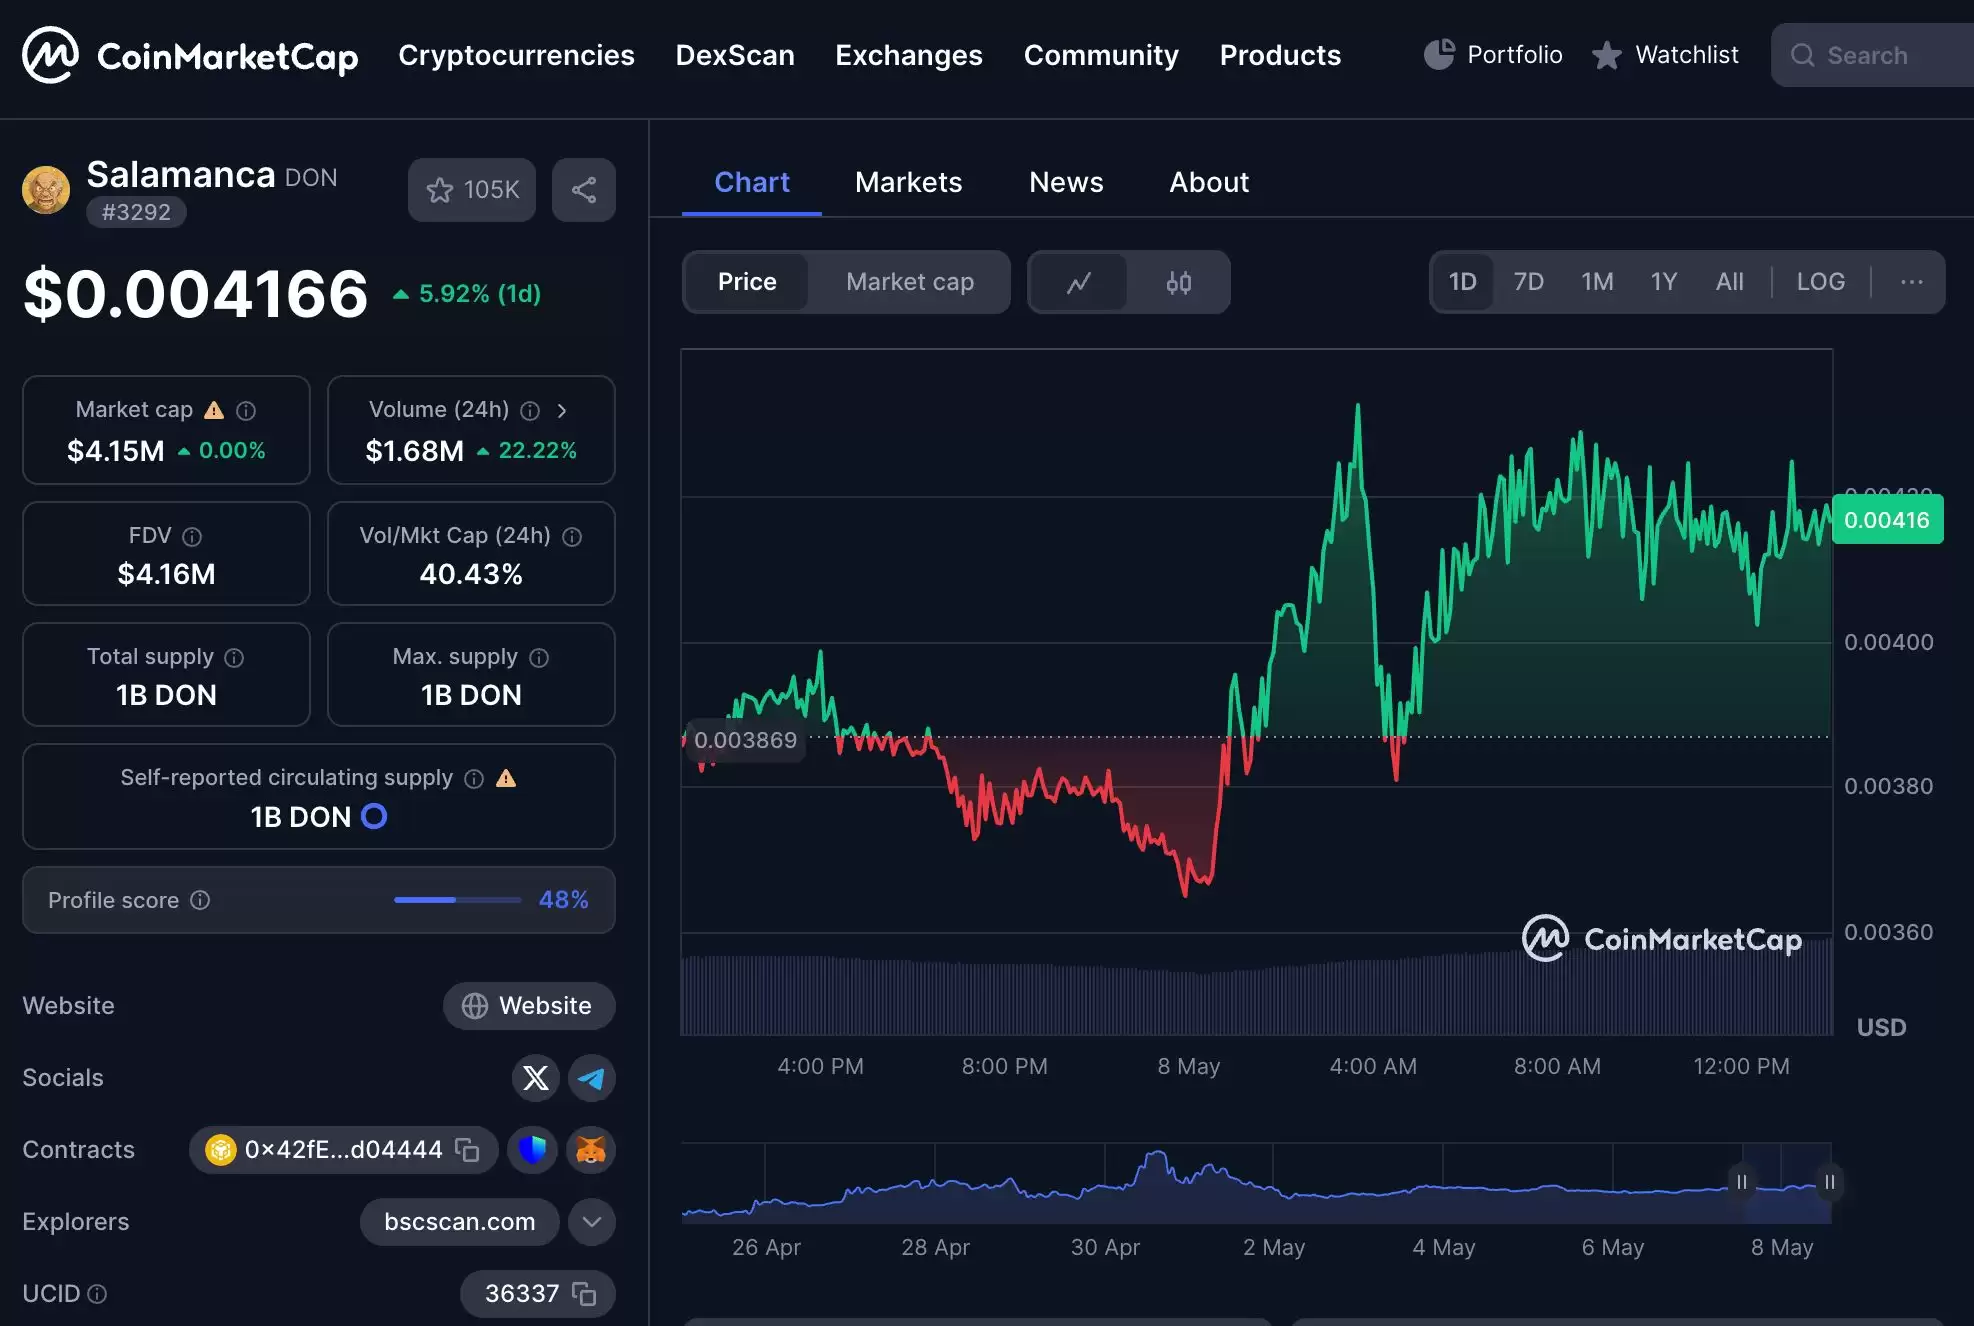
Task: Select the 7D time range
Action: tap(1528, 283)
